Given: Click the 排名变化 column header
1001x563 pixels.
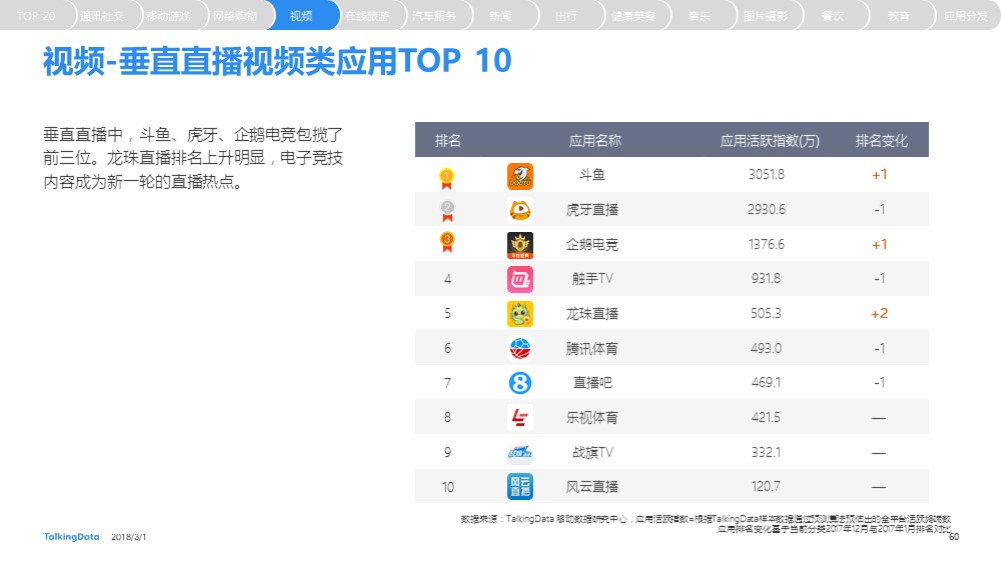Looking at the screenshot, I should click(x=881, y=140).
